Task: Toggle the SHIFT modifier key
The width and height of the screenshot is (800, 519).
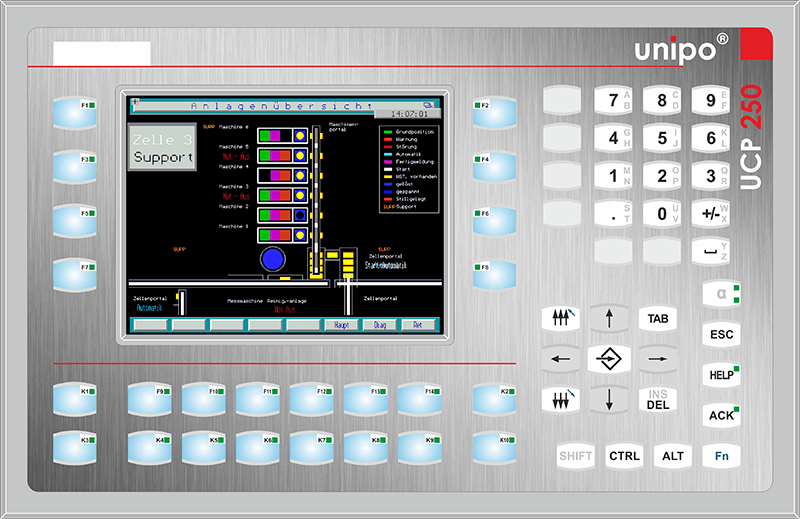Action: point(576,456)
